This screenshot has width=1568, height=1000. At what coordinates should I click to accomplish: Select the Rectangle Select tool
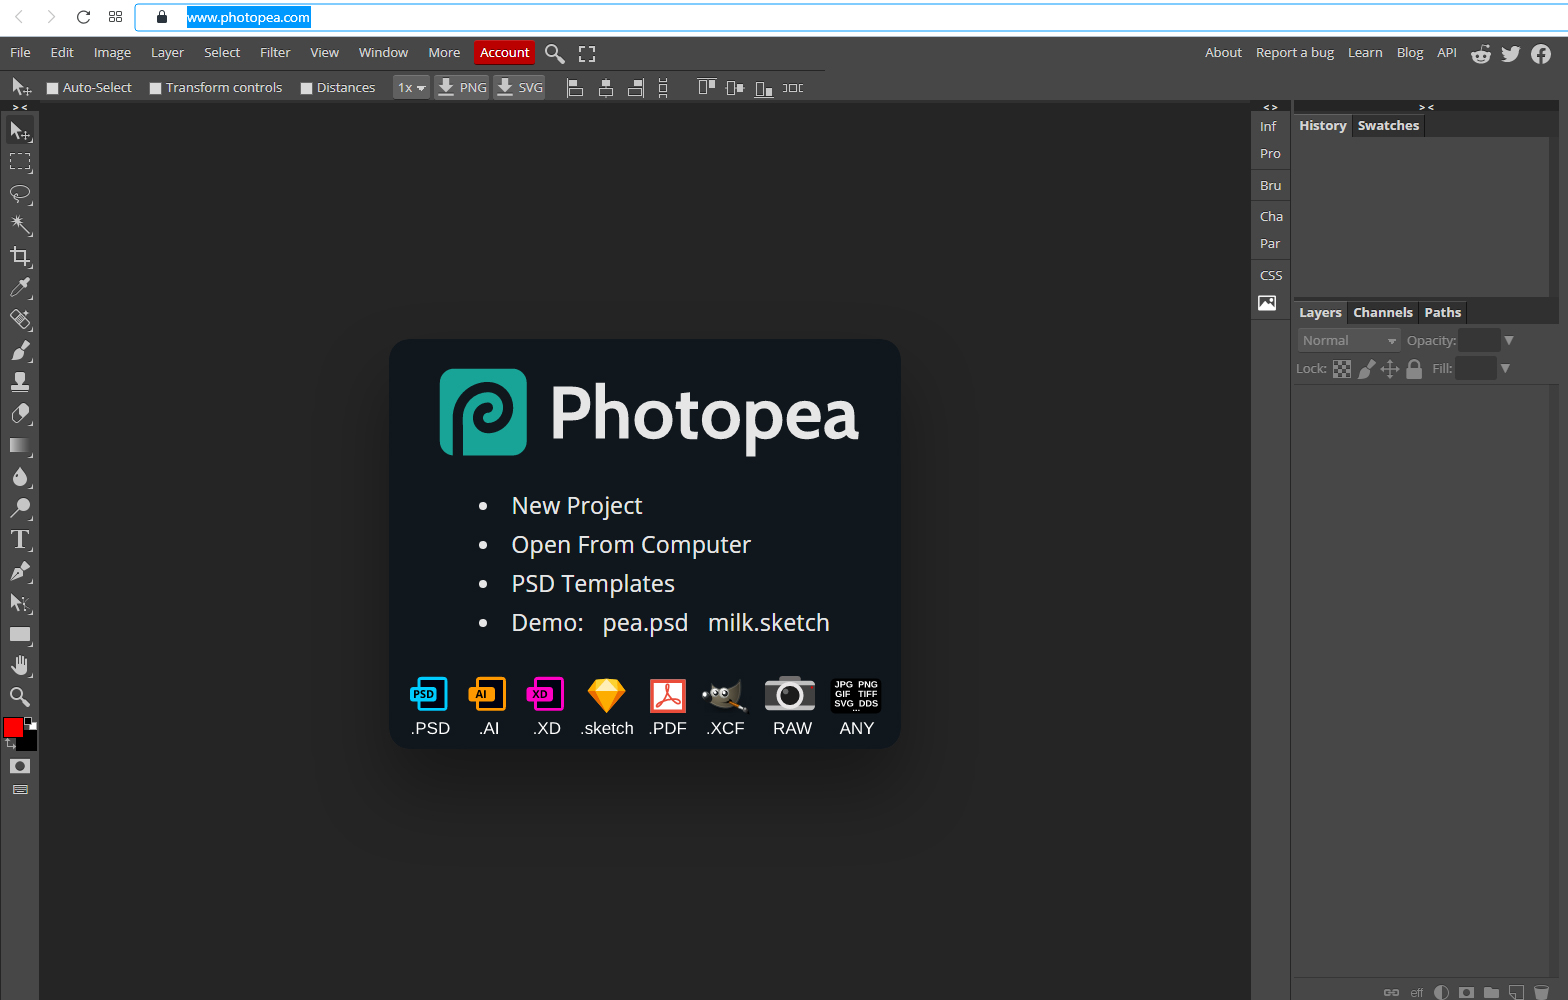[x=20, y=162]
